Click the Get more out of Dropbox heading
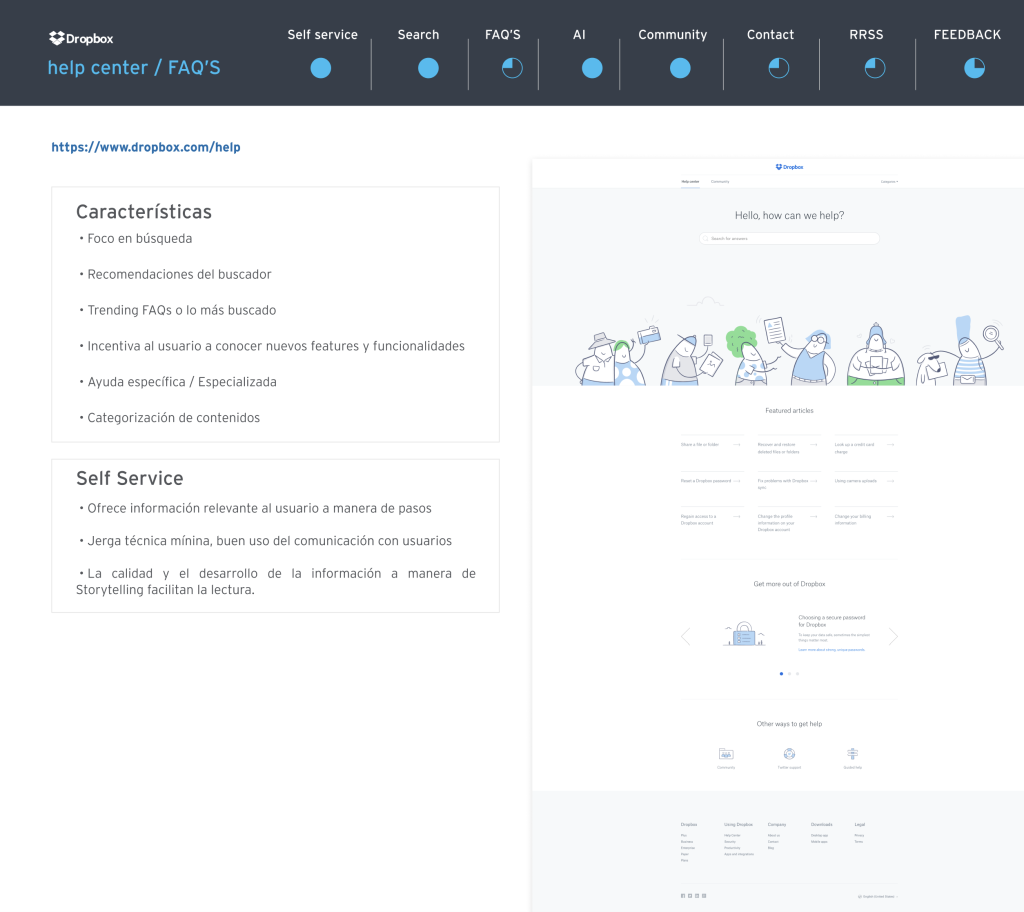The image size is (1024, 912). (x=790, y=584)
